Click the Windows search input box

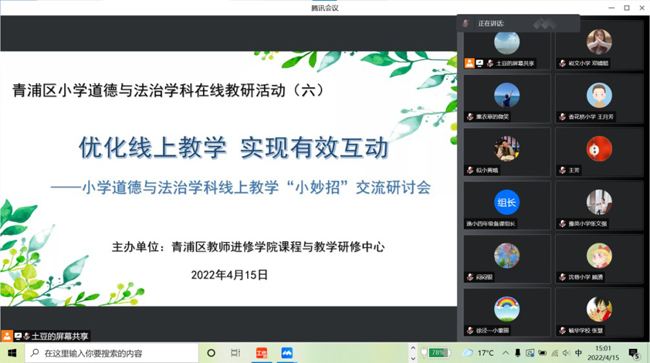click(x=112, y=353)
